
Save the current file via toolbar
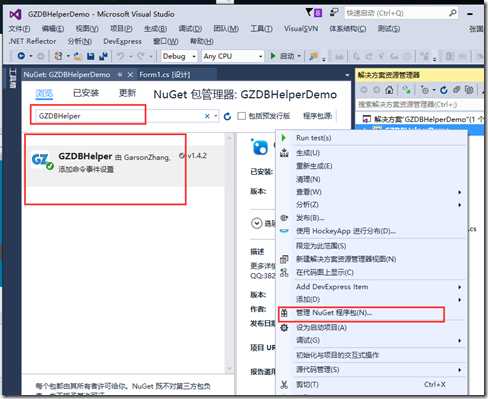point(90,56)
